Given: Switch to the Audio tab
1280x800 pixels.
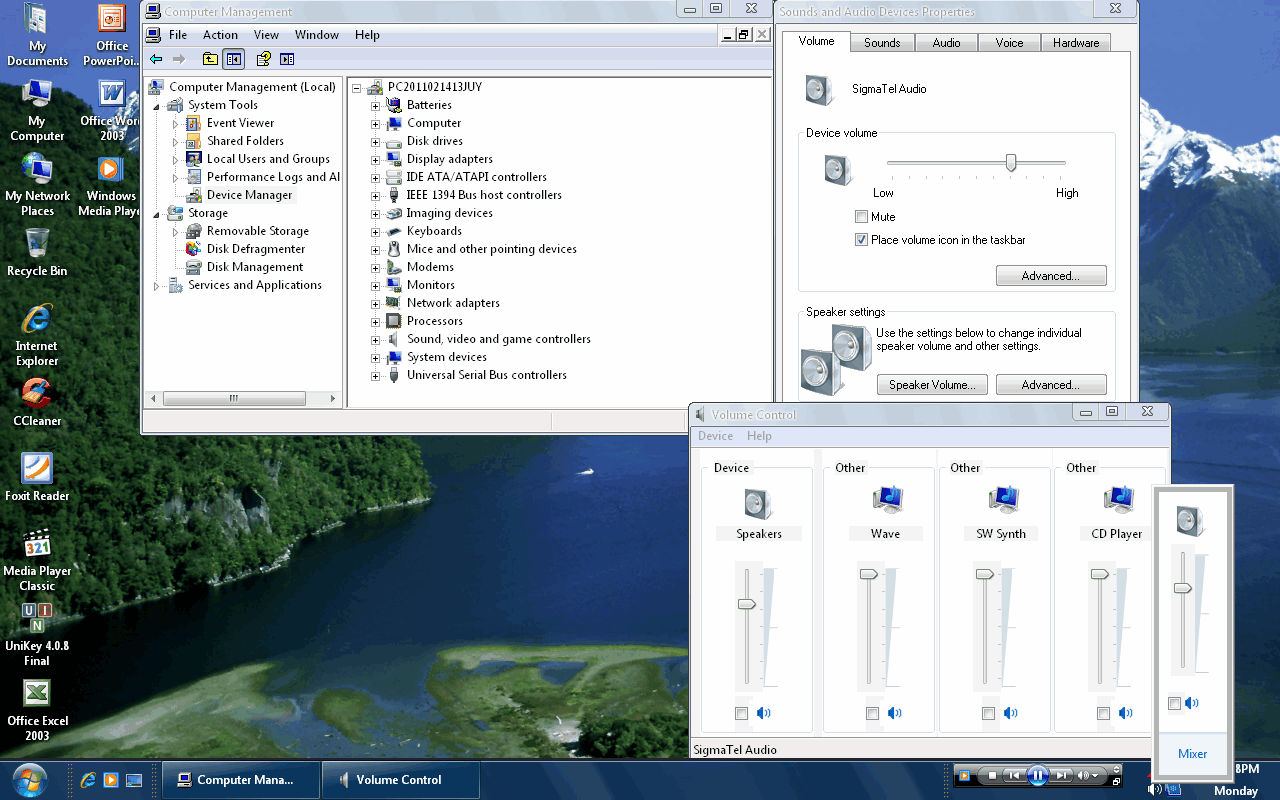Looking at the screenshot, I should pos(946,43).
